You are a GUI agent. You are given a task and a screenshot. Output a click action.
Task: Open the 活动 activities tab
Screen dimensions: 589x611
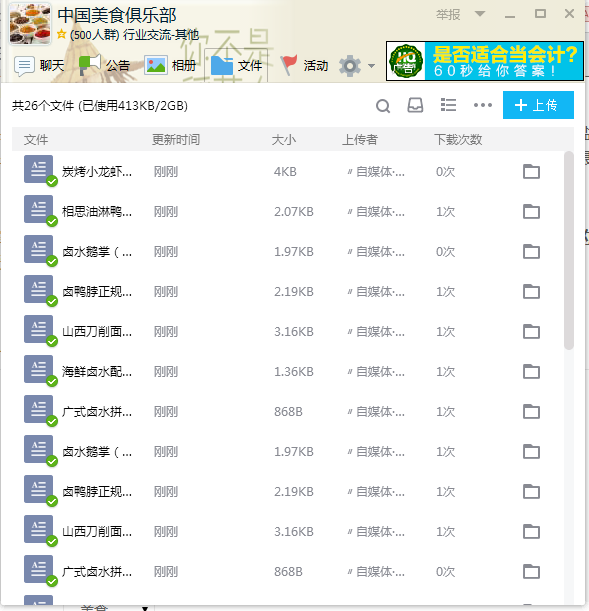pos(304,65)
